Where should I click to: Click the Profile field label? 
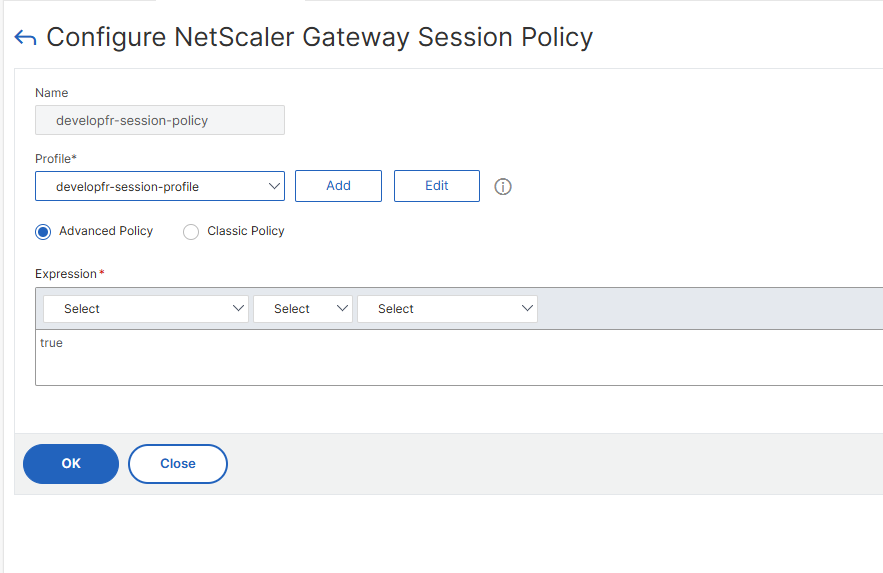tap(56, 159)
